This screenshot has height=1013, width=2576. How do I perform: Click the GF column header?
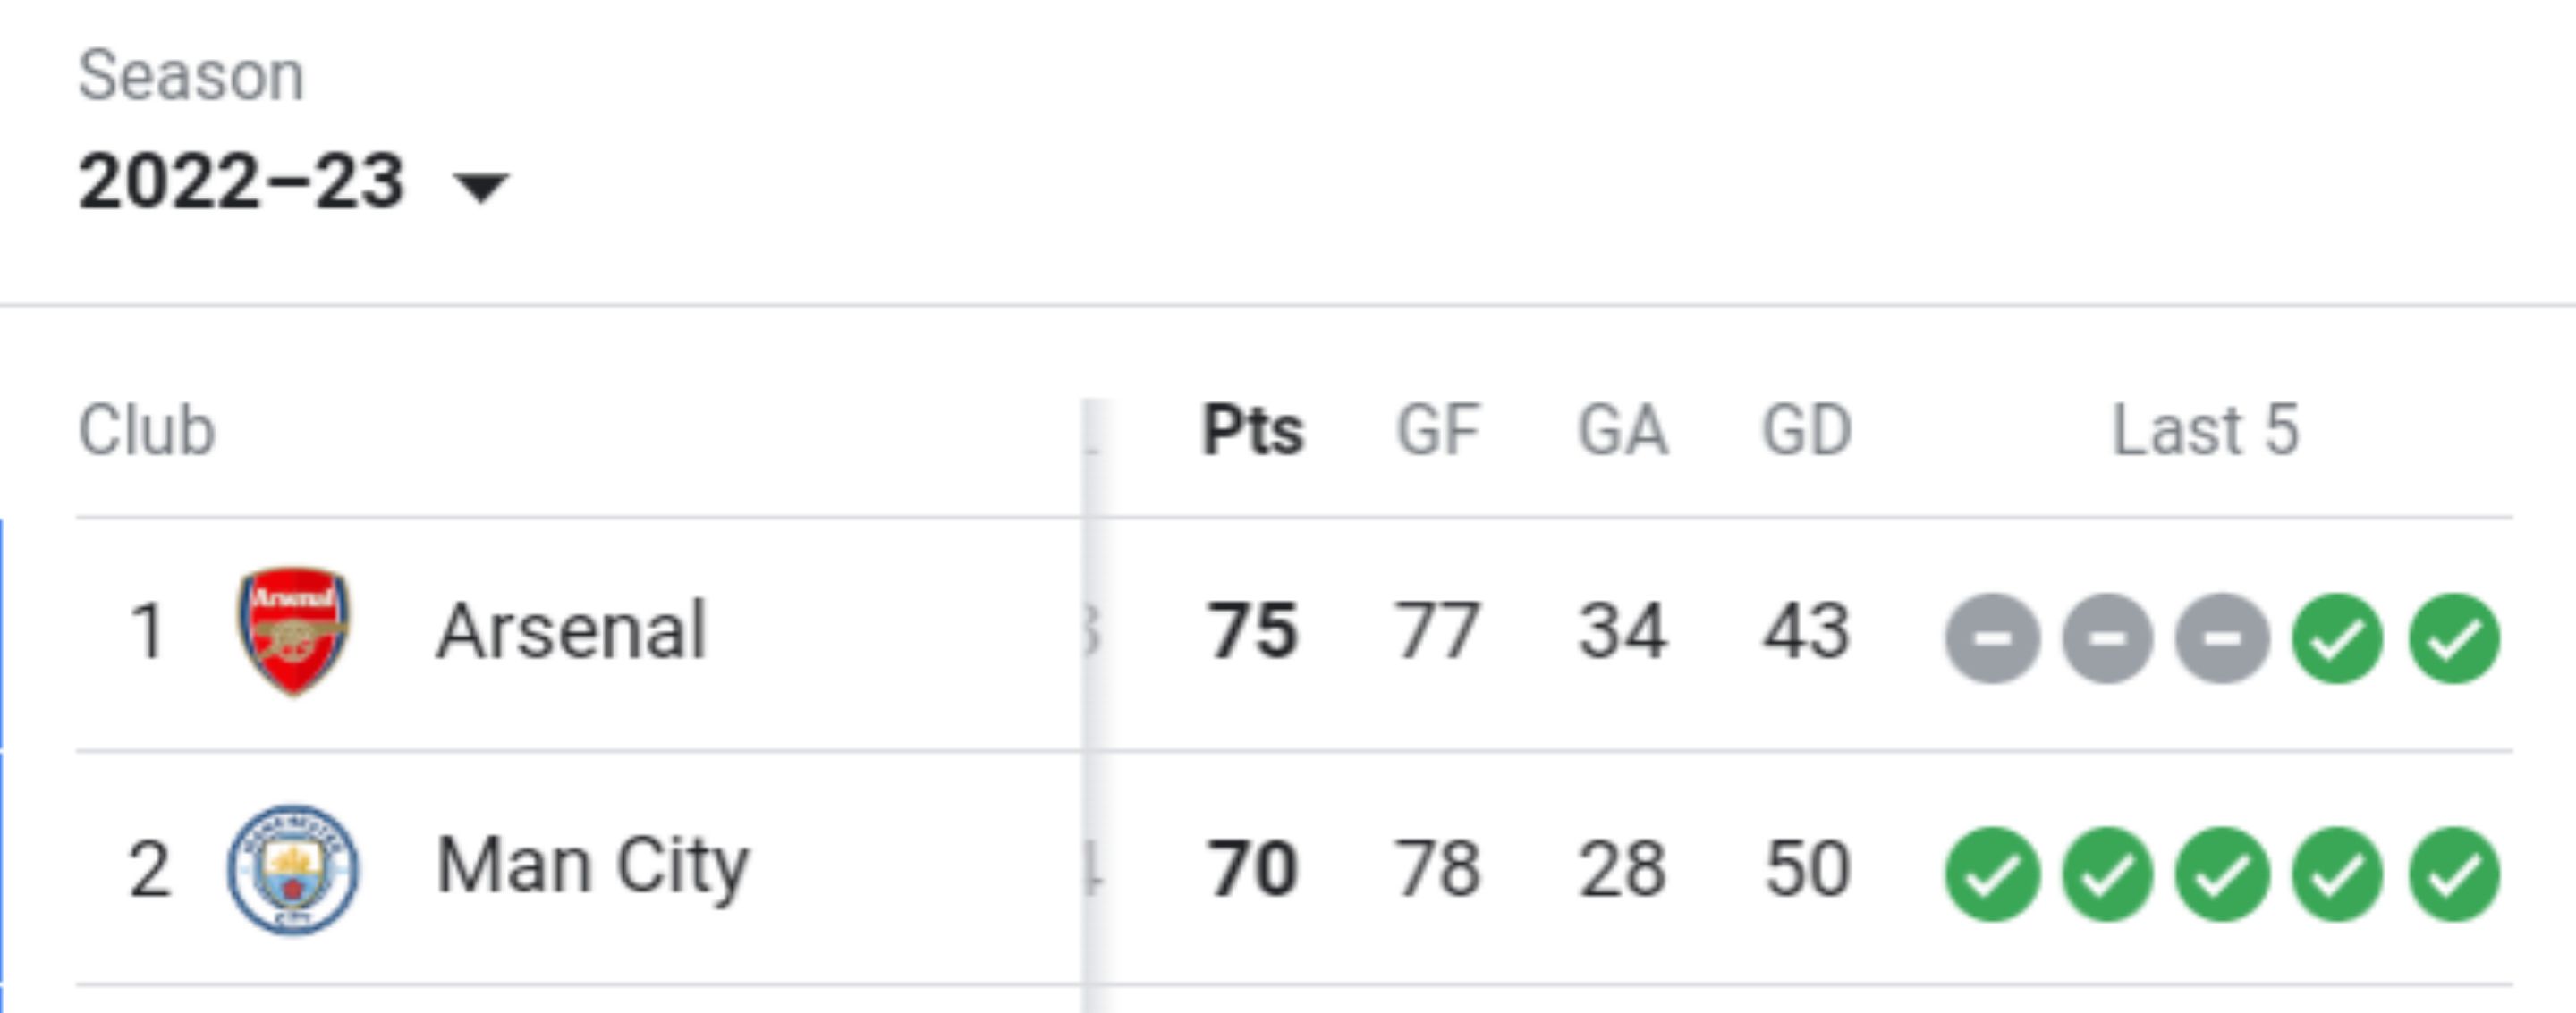1437,431
